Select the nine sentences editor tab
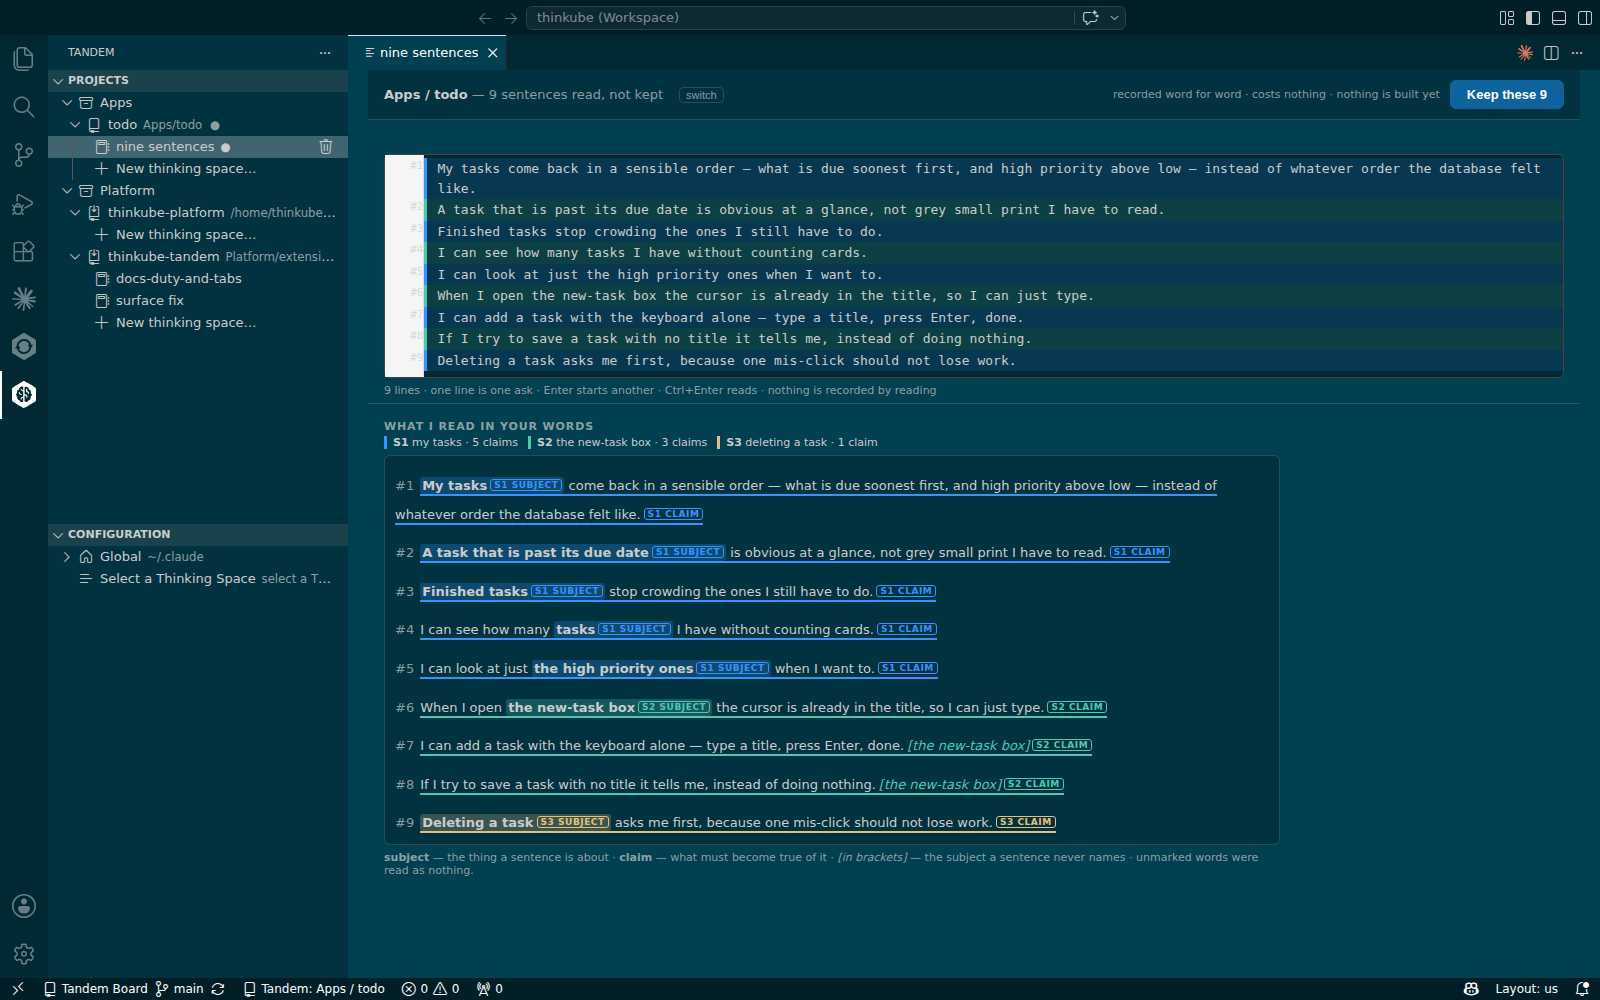Screen dimensions: 1600x1000 pos(428,53)
